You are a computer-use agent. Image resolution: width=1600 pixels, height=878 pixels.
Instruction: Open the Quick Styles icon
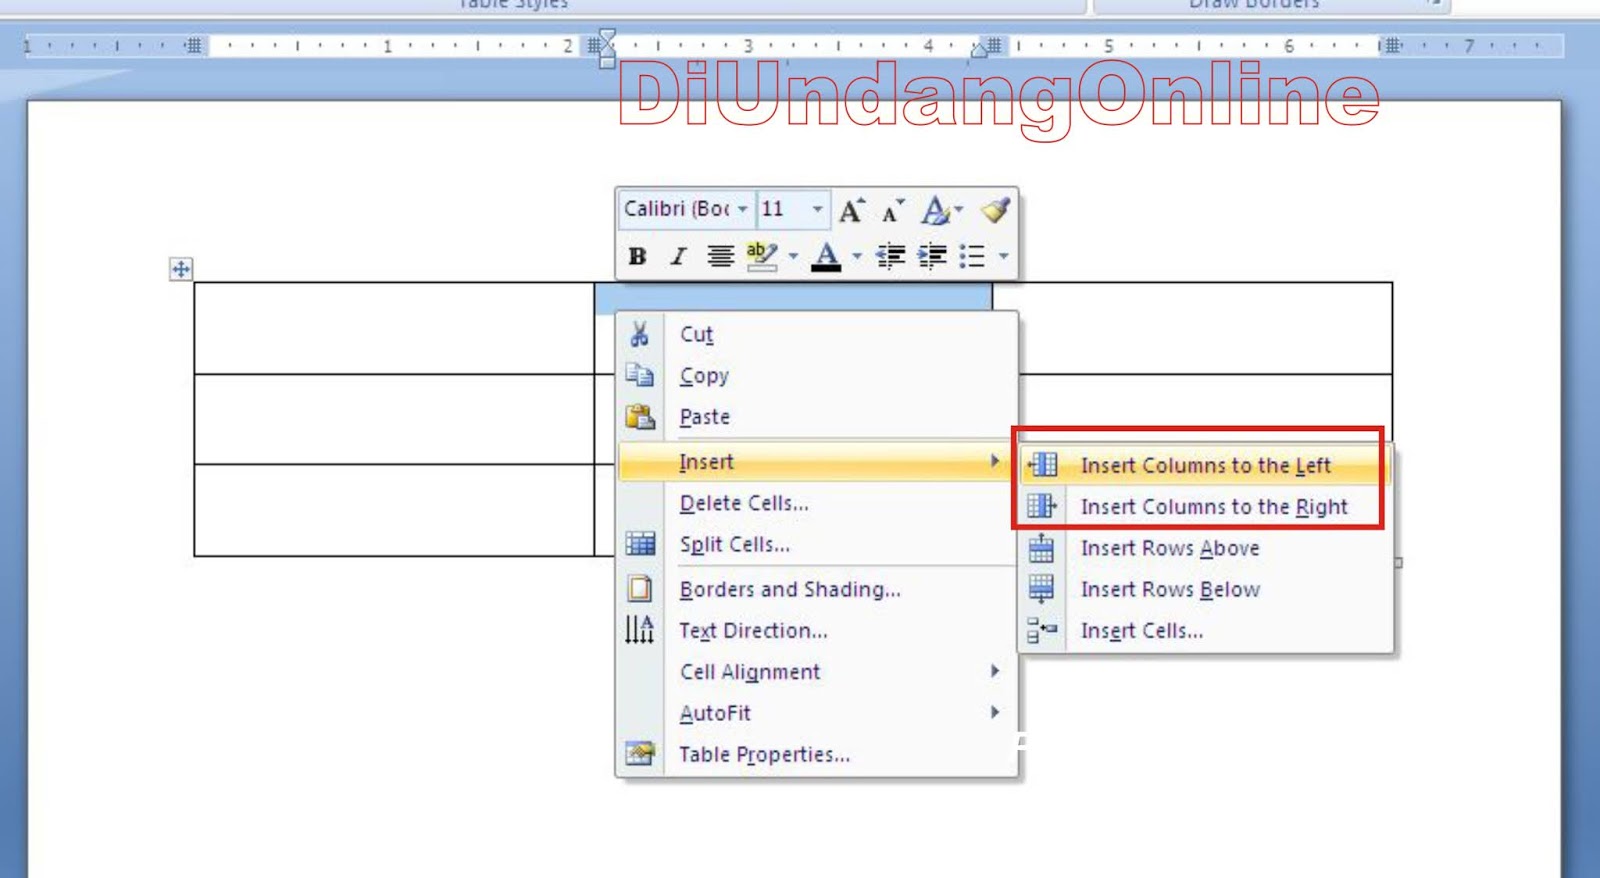(x=935, y=210)
